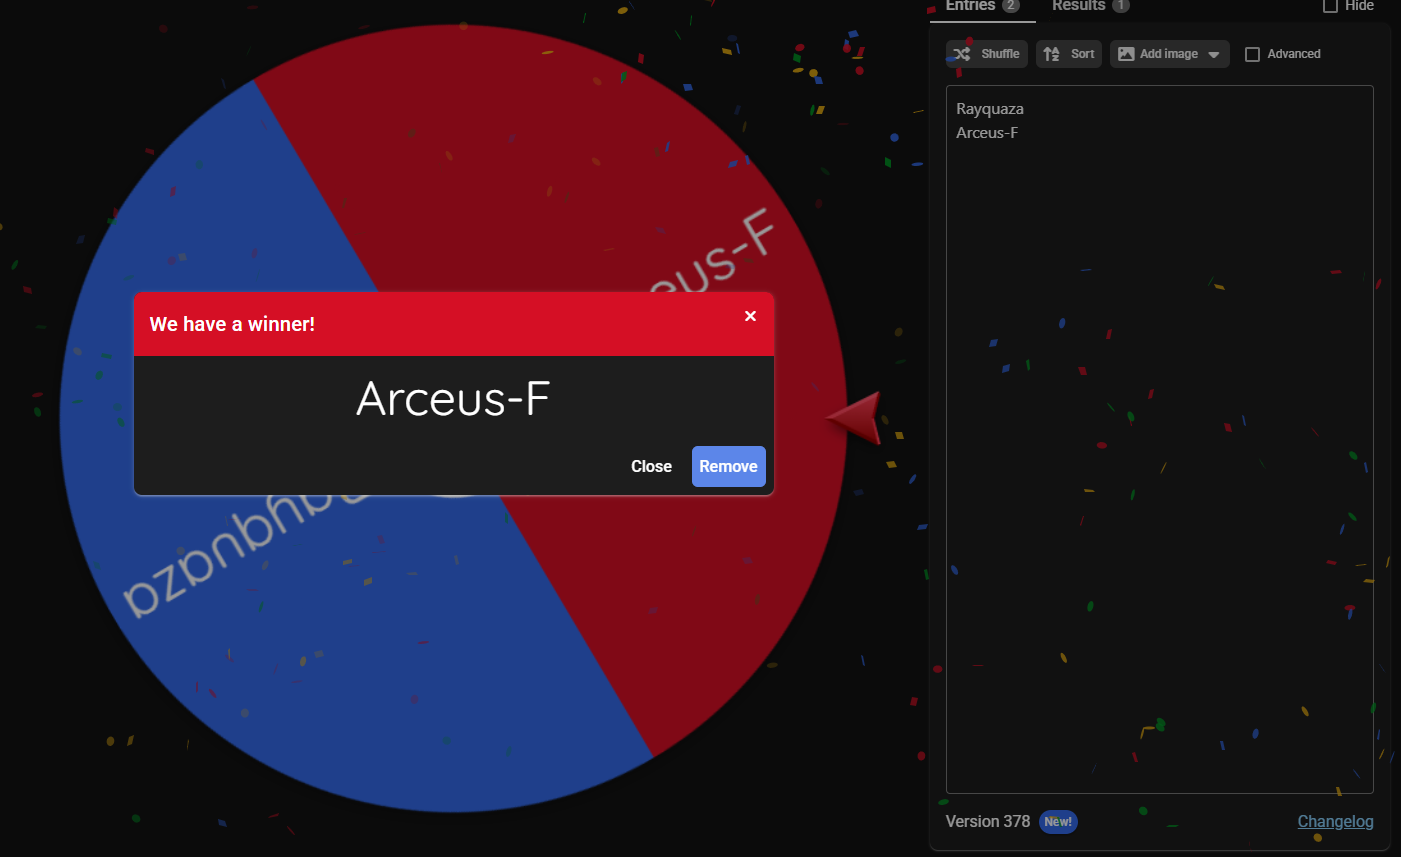Open the Add image dropdown
Image resolution: width=1401 pixels, height=857 pixels.
[1170, 54]
